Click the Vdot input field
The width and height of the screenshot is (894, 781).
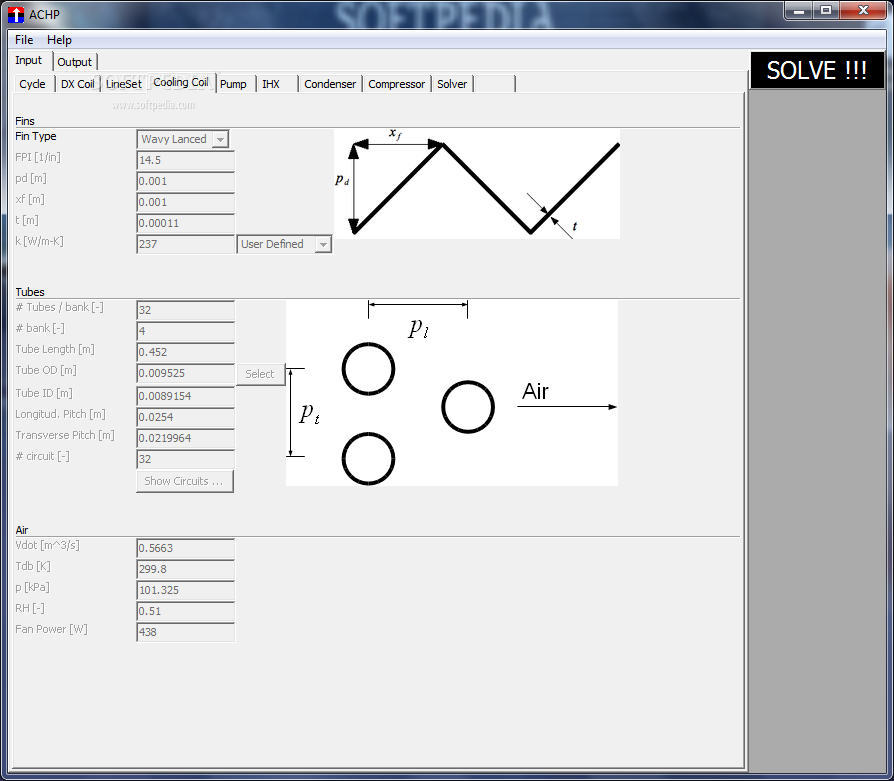pyautogui.click(x=185, y=548)
